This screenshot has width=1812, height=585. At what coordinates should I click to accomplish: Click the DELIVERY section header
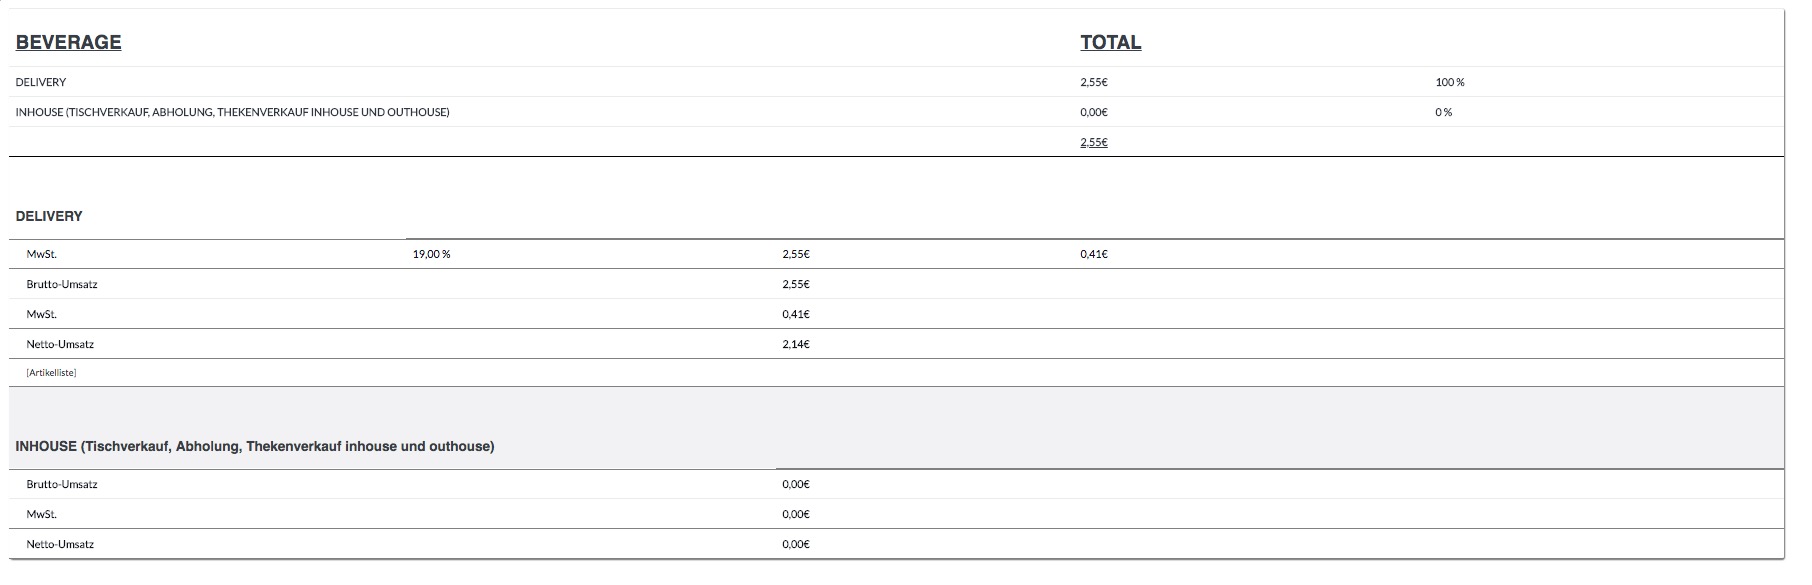click(49, 216)
